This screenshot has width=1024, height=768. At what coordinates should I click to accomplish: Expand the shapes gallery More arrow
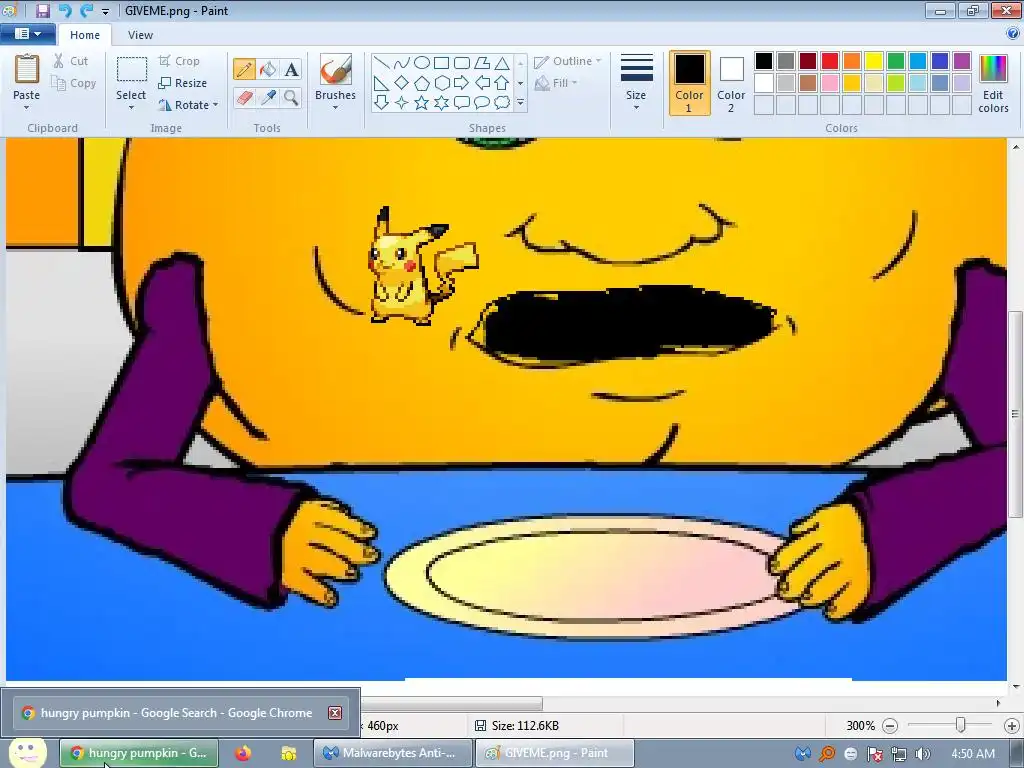click(520, 103)
